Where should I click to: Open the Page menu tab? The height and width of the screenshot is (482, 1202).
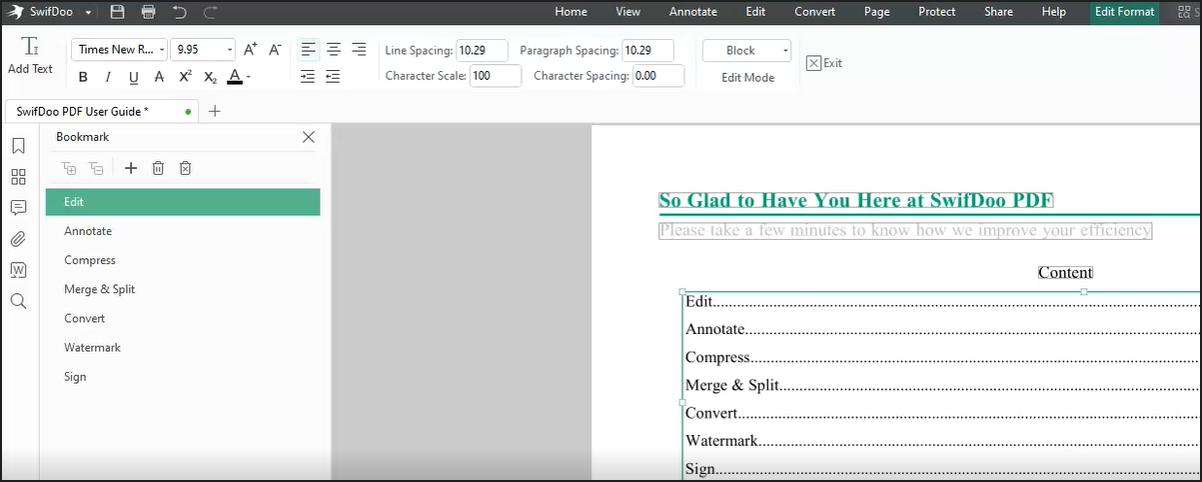tap(877, 12)
